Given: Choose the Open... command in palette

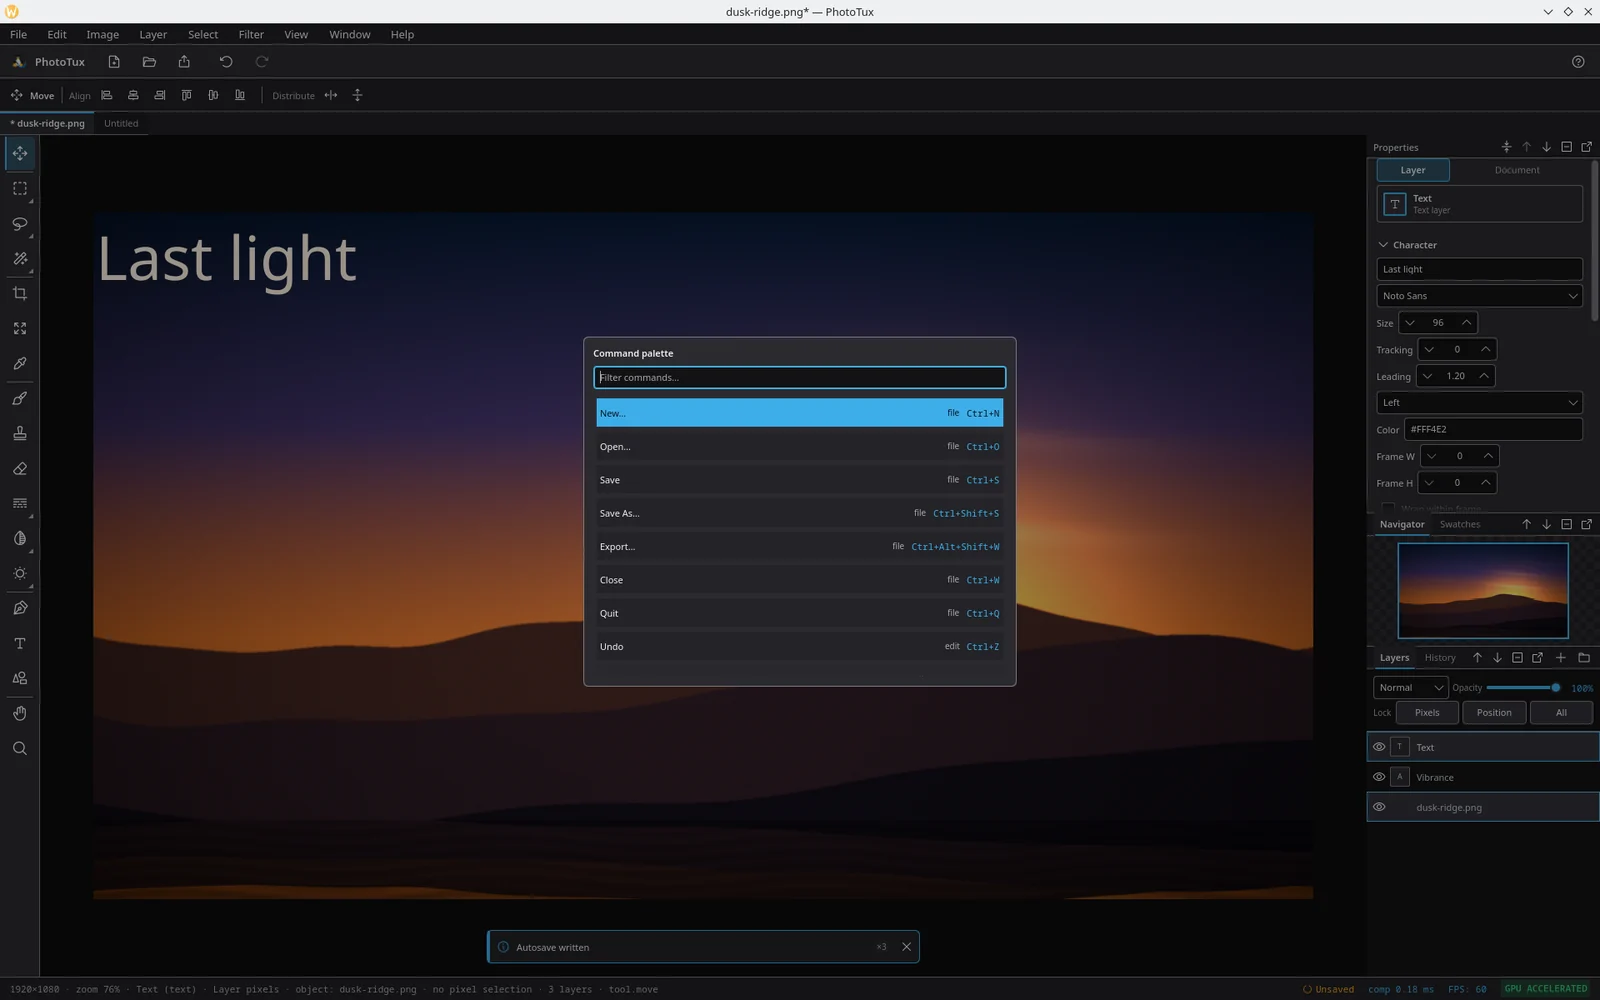Looking at the screenshot, I should point(800,447).
